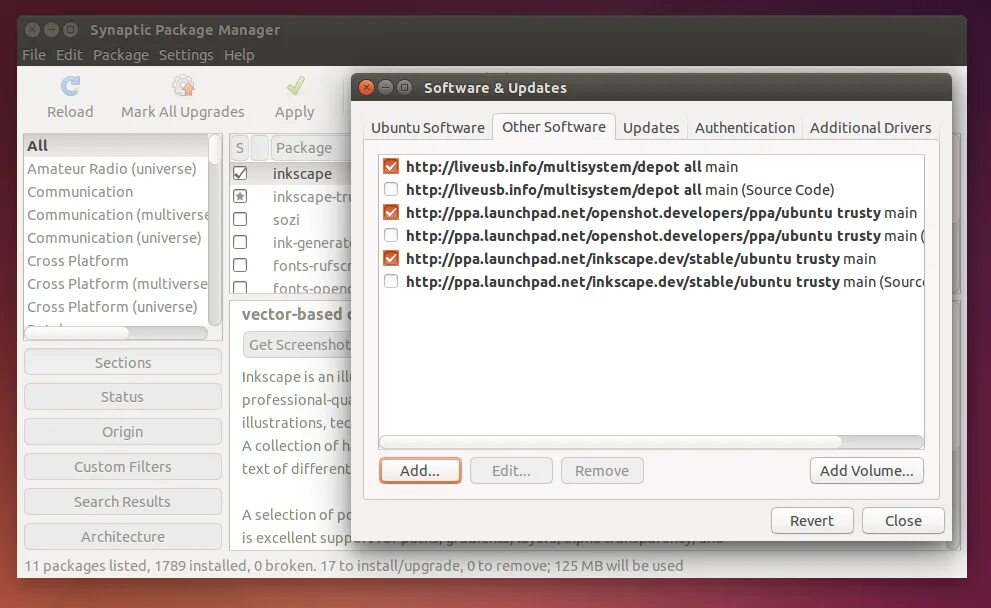Image resolution: width=991 pixels, height=608 pixels.
Task: Toggle inkscape.dev stable Source Code checkbox
Action: 391,281
